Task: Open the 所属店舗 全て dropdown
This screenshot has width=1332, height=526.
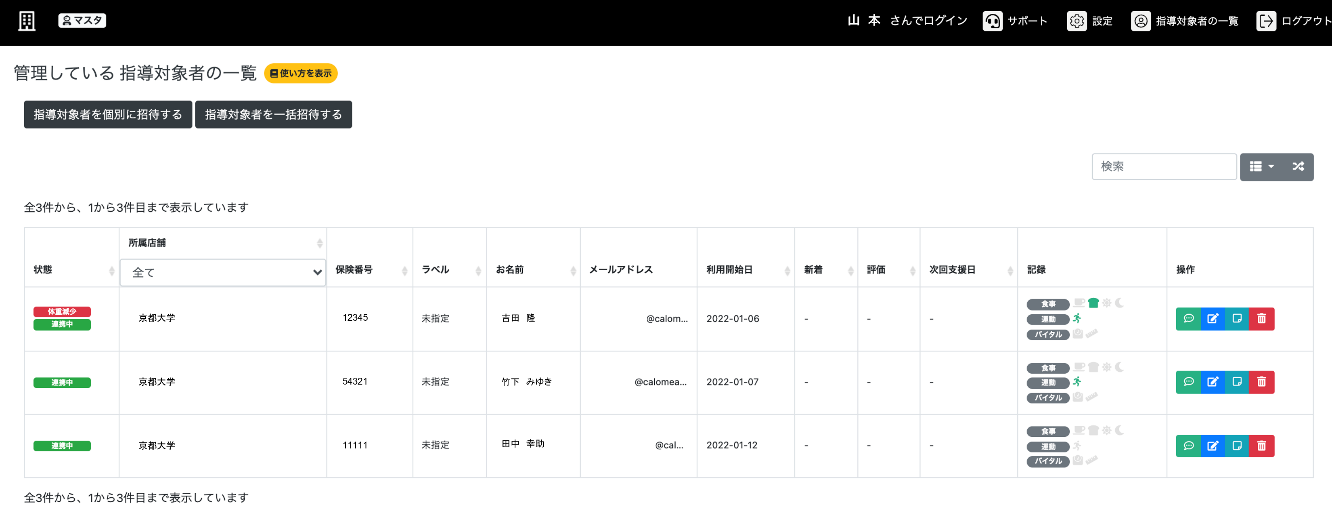Action: (x=223, y=272)
